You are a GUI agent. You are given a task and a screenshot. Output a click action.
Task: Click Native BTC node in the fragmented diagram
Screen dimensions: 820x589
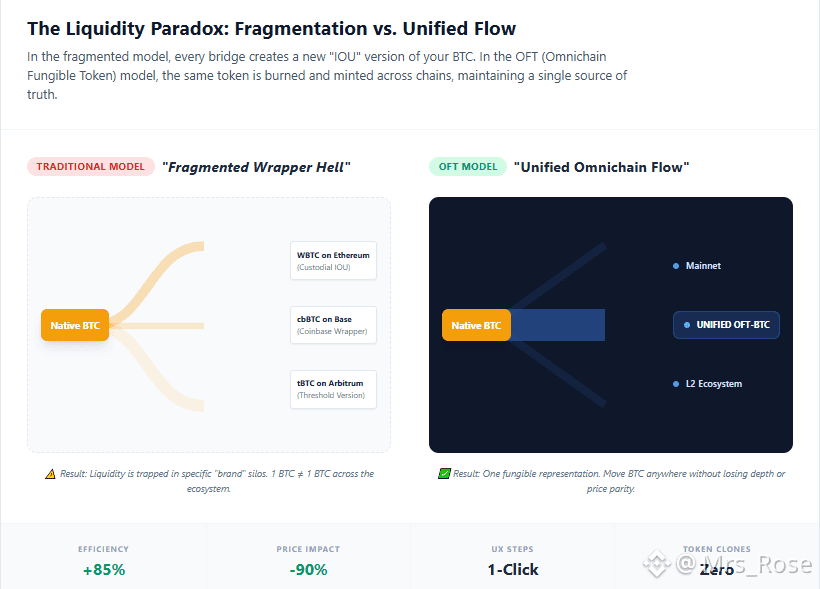click(x=75, y=325)
